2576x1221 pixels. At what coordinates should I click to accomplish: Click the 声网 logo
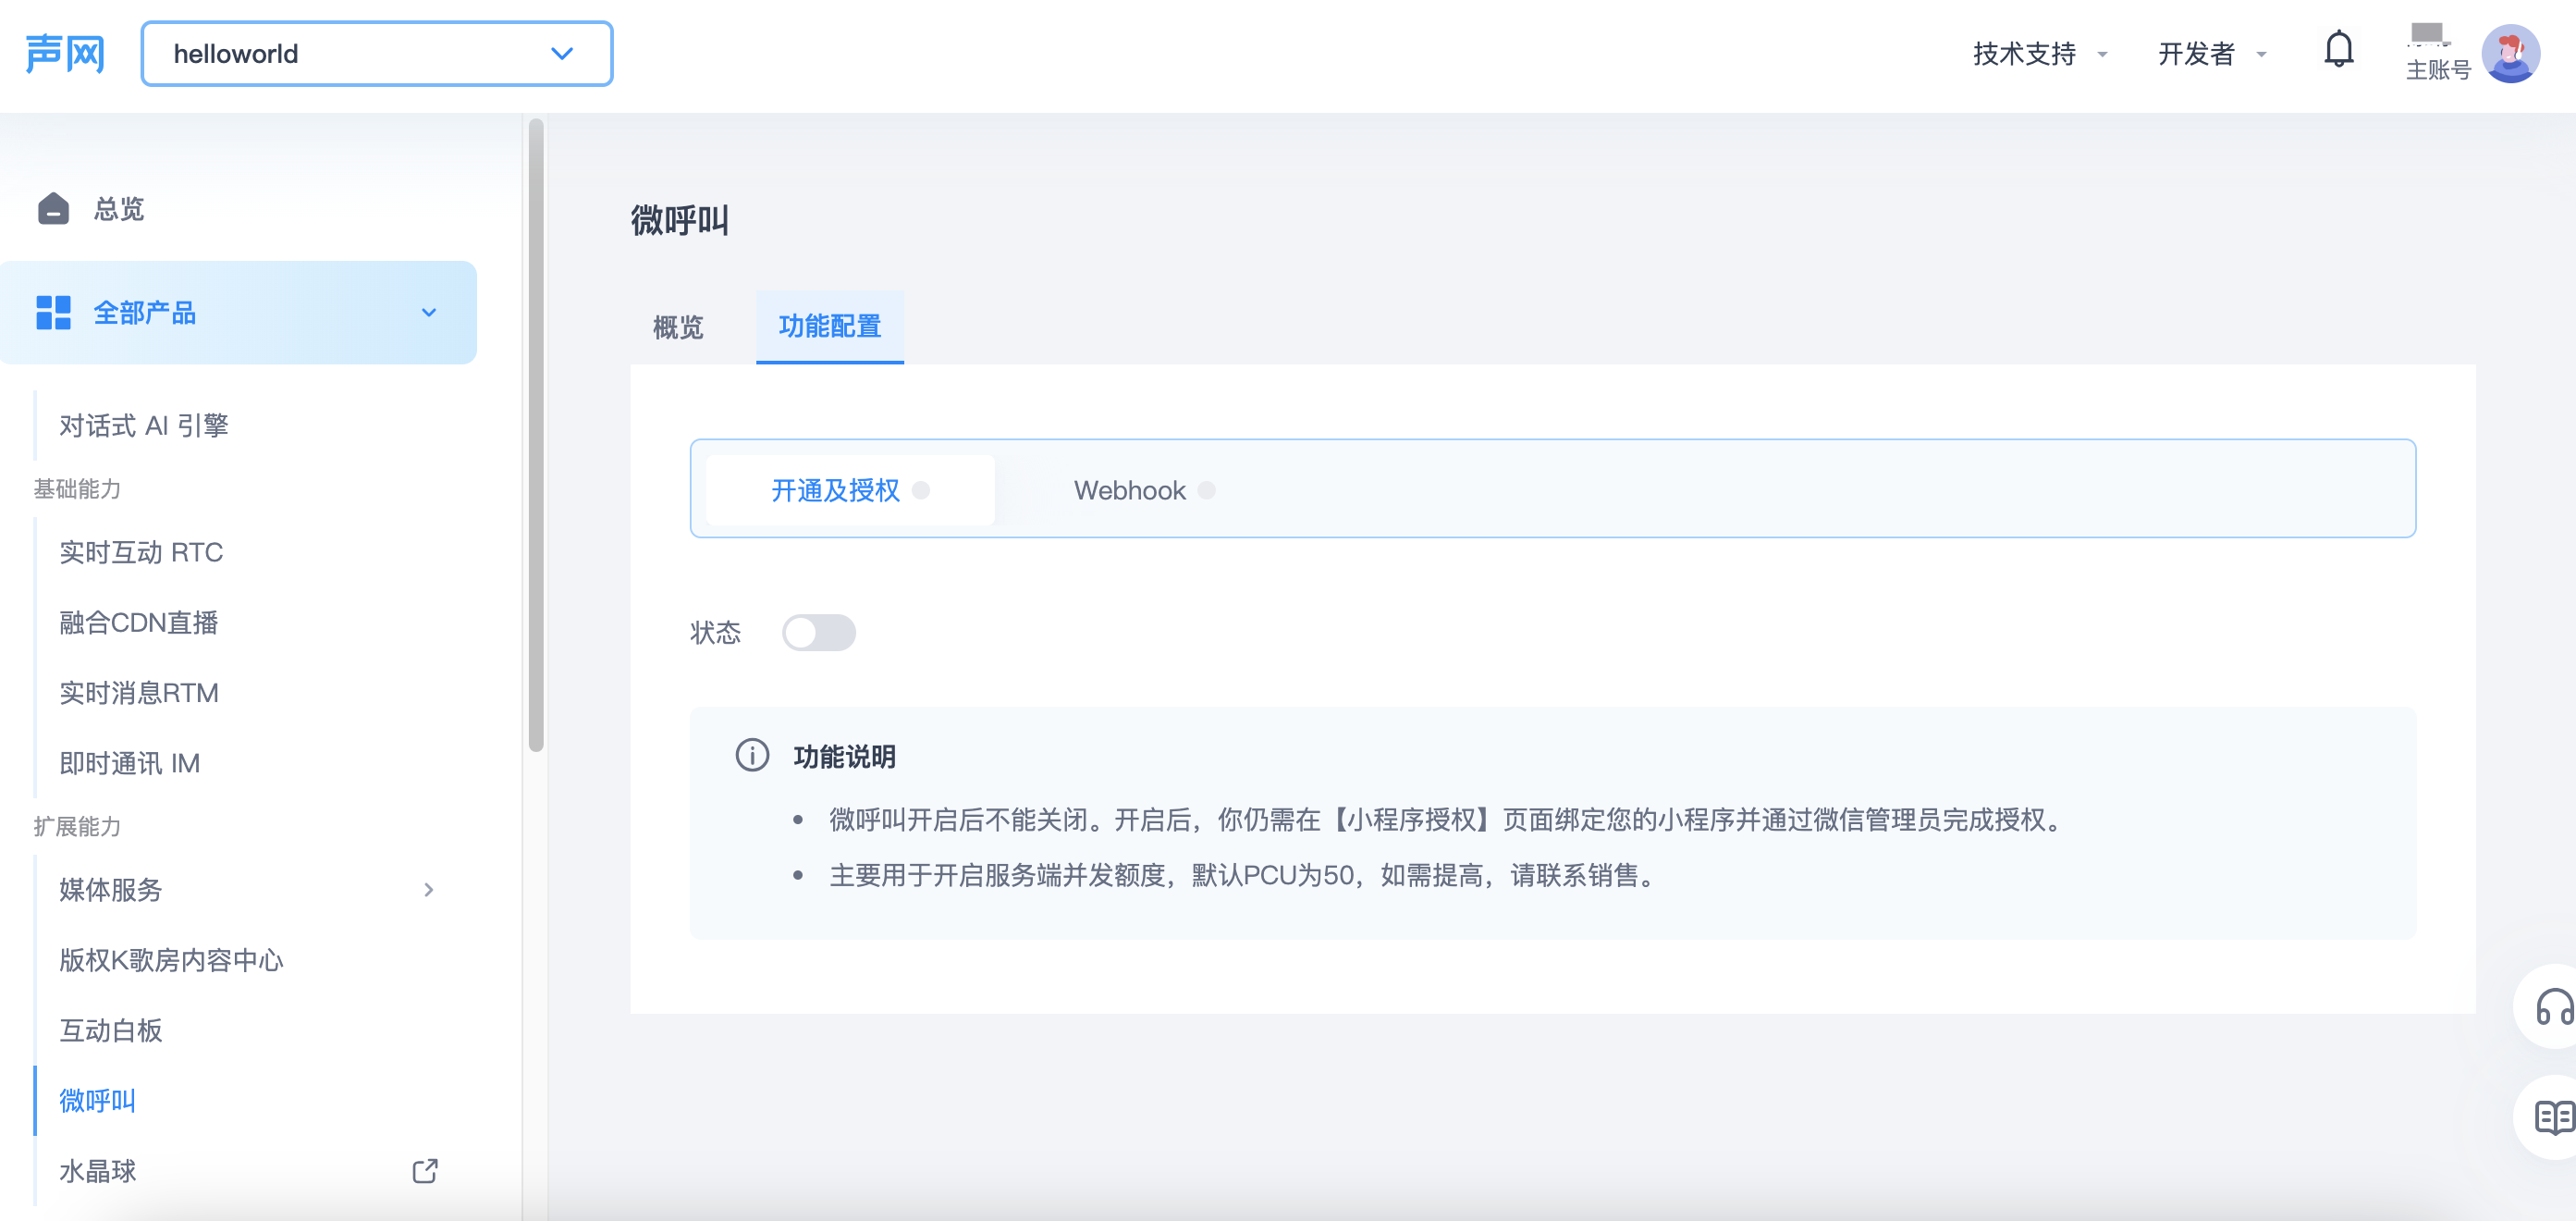pyautogui.click(x=63, y=53)
